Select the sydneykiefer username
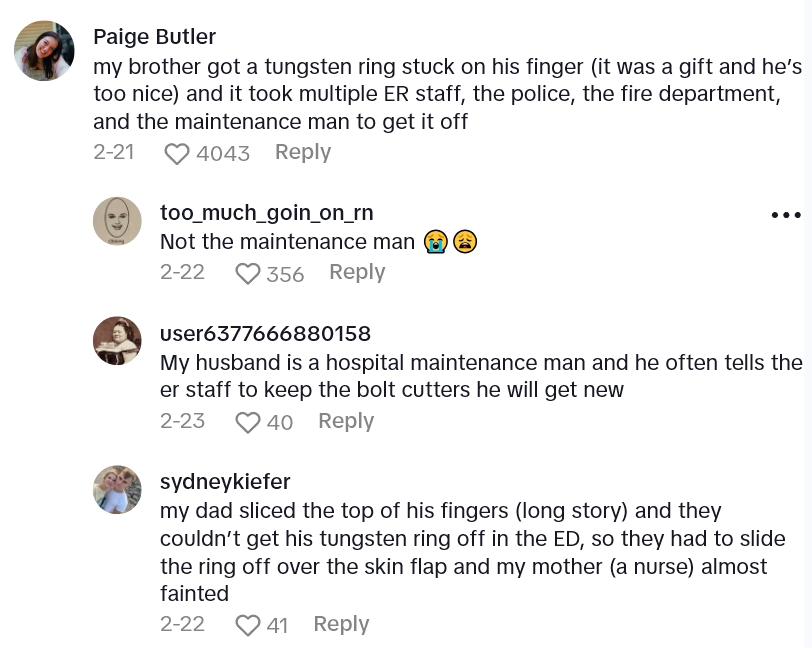This screenshot has height=648, width=812. (x=225, y=482)
